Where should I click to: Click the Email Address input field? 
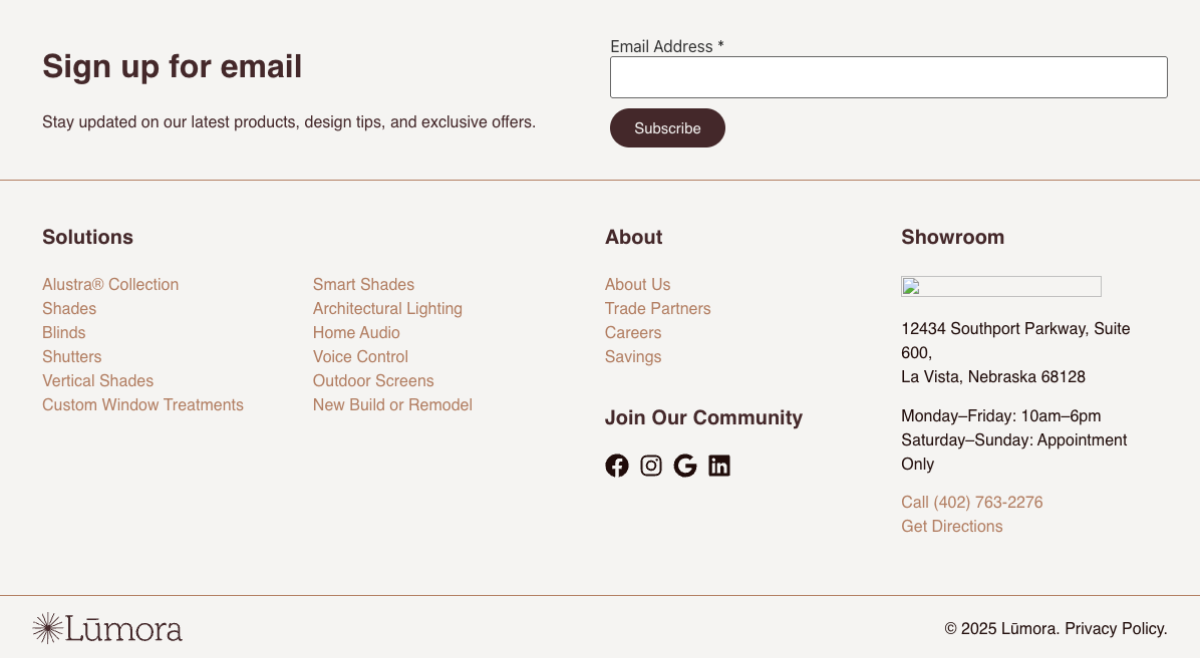pyautogui.click(x=888, y=77)
